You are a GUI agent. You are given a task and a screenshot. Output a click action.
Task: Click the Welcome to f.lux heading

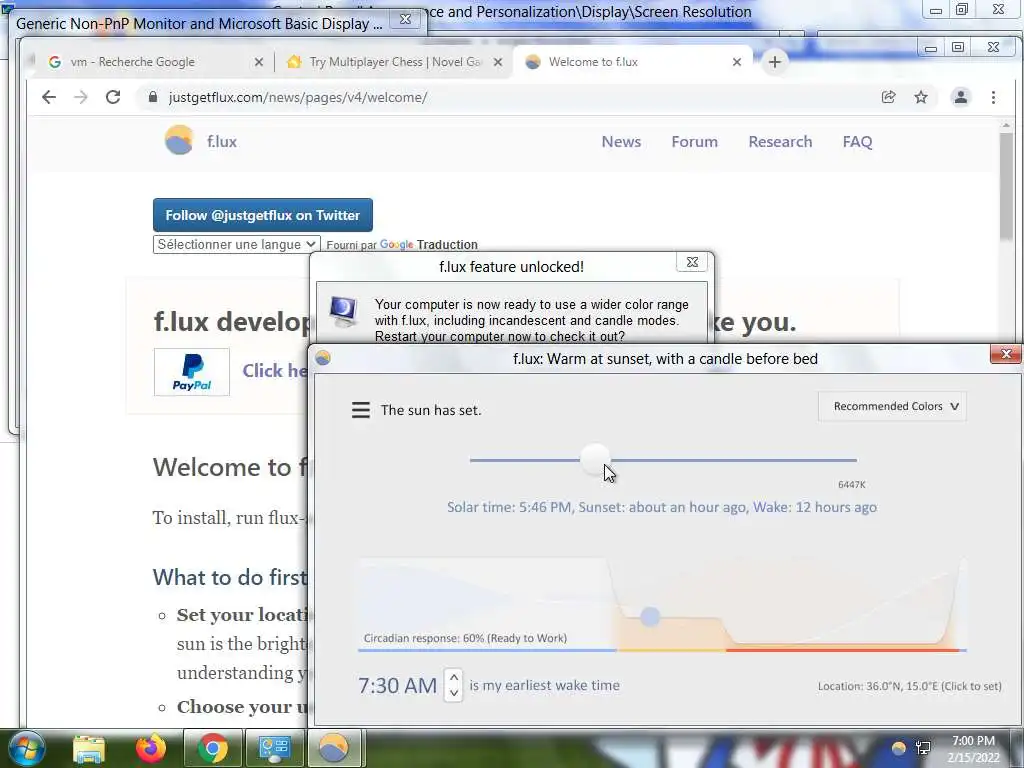230,467
